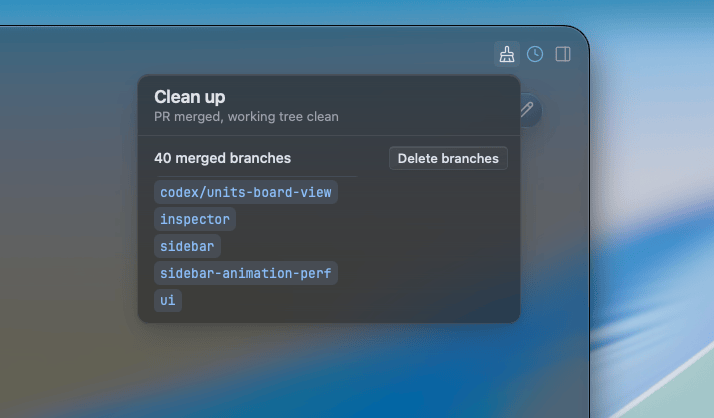The width and height of the screenshot is (714, 418).
Task: Select the sidebar branch tag
Action: [187, 246]
